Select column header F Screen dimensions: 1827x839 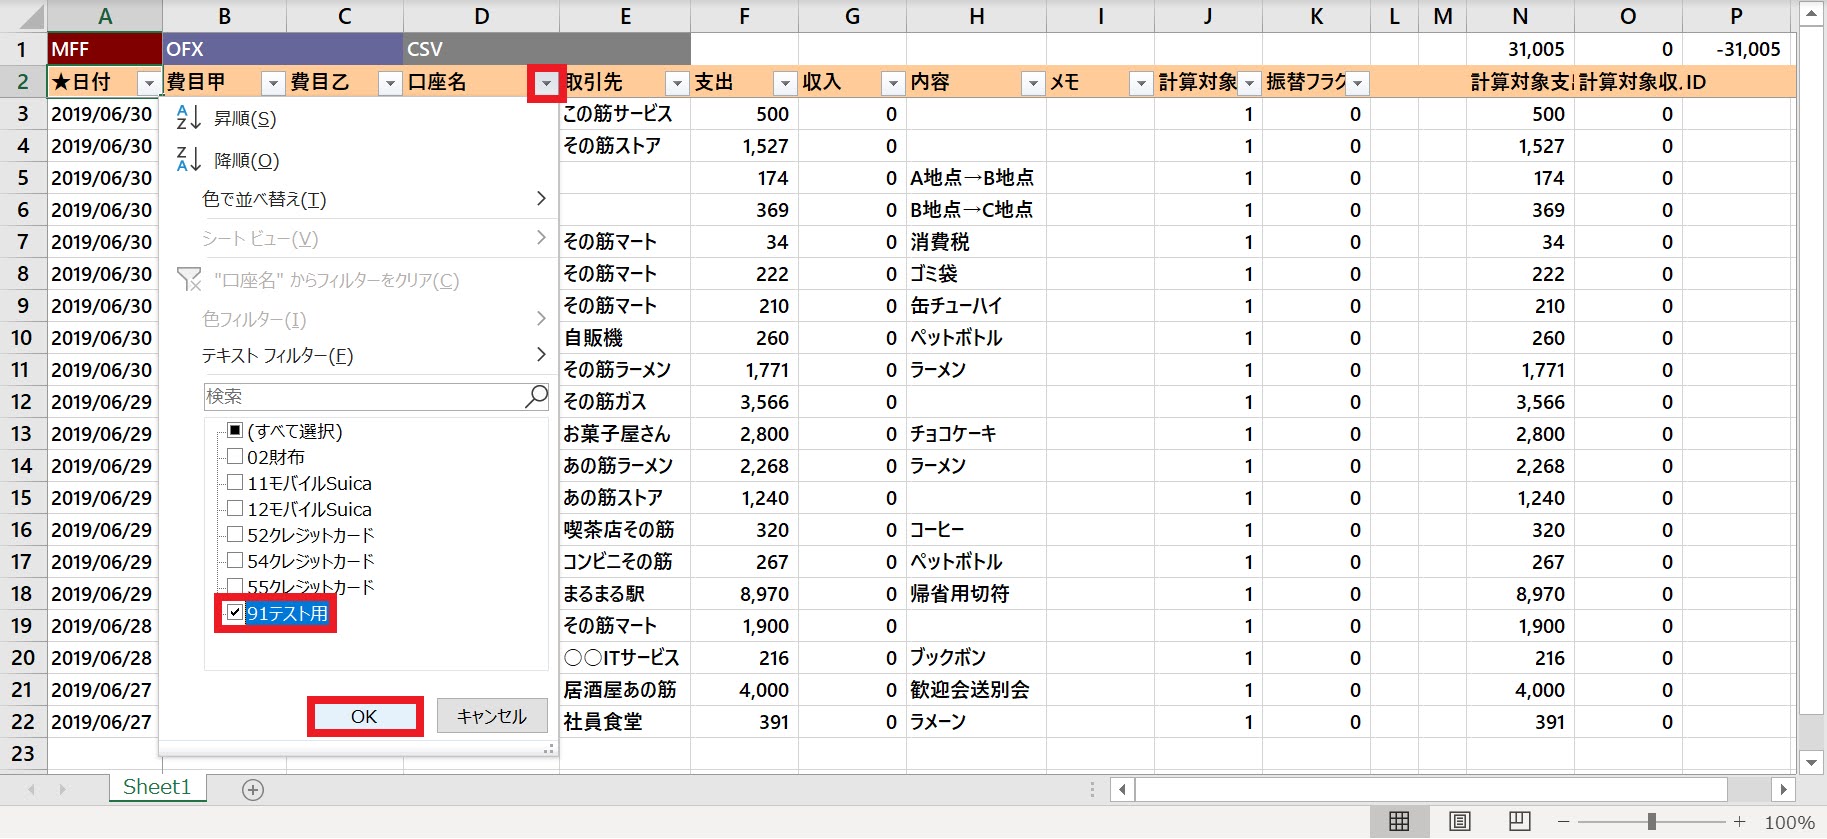point(744,16)
